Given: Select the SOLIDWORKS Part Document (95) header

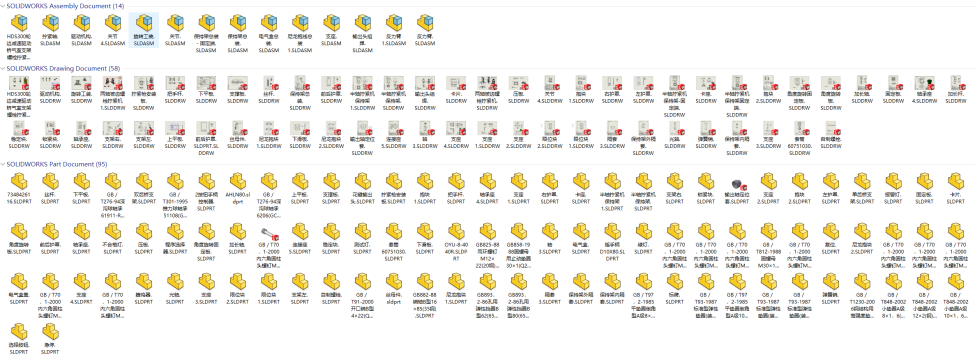Looking at the screenshot, I should pyautogui.click(x=57, y=164).
